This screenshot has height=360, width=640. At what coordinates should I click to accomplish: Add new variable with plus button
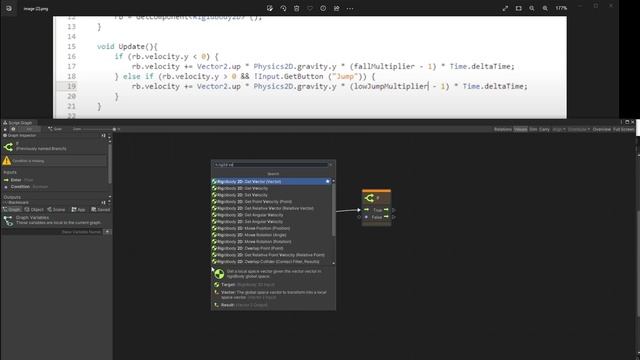tap(107, 232)
